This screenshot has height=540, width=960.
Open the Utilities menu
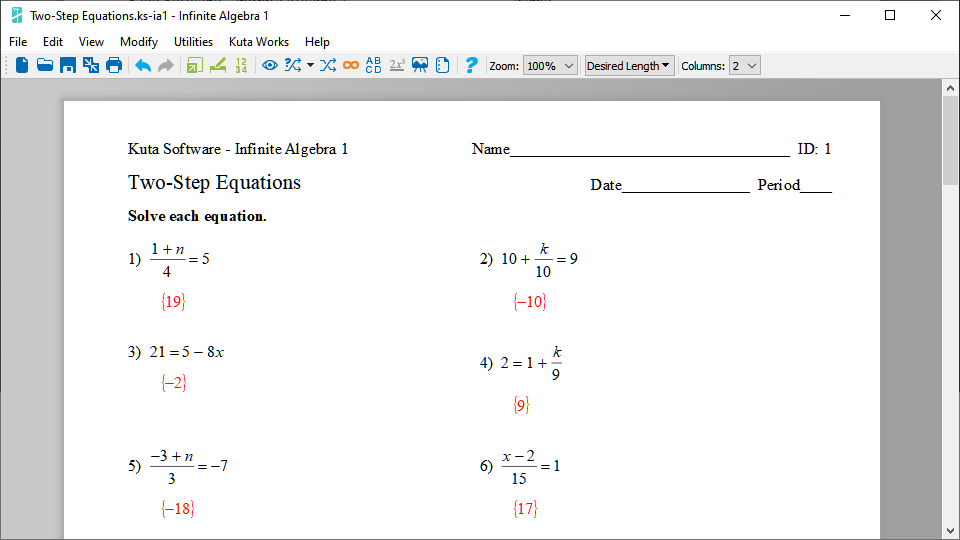(x=193, y=42)
